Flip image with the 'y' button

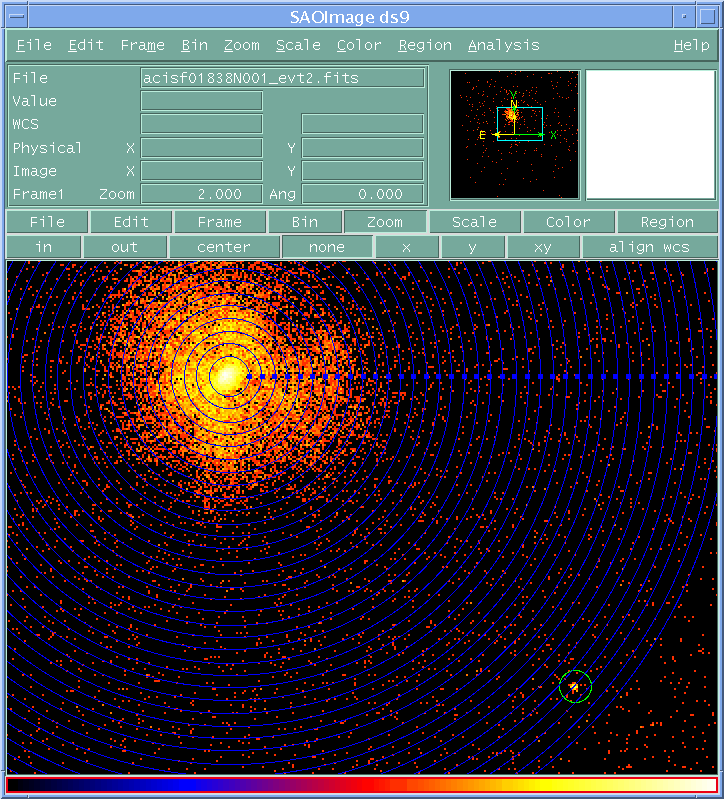(472, 247)
